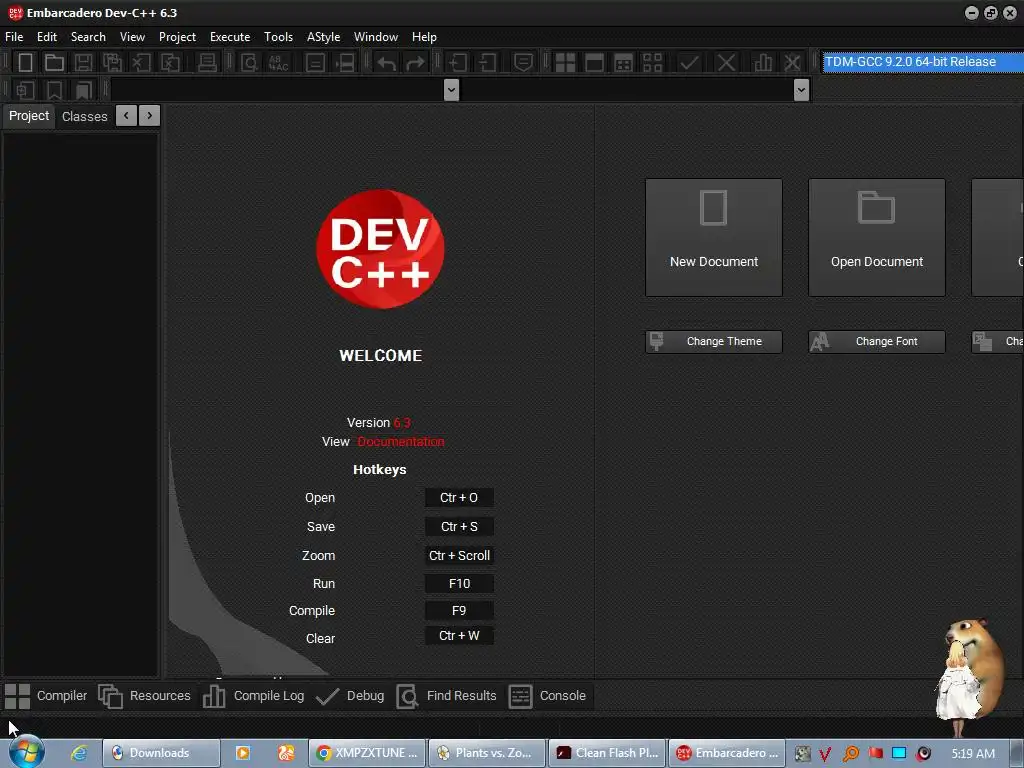The height and width of the screenshot is (768, 1024).
Task: Click the Internet Explorer taskbar icon
Action: pyautogui.click(x=80, y=753)
